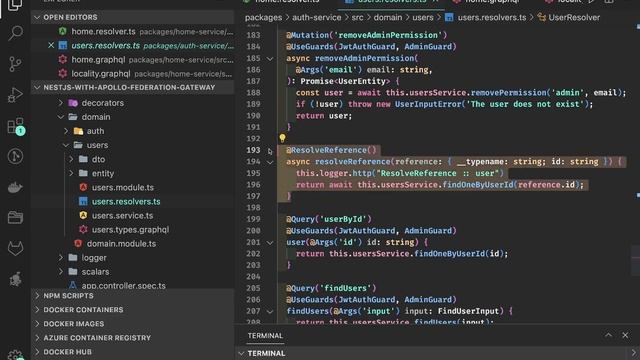Click the lightbulb quick fix icon
Viewport: 640px width, 360px height.
(282, 138)
